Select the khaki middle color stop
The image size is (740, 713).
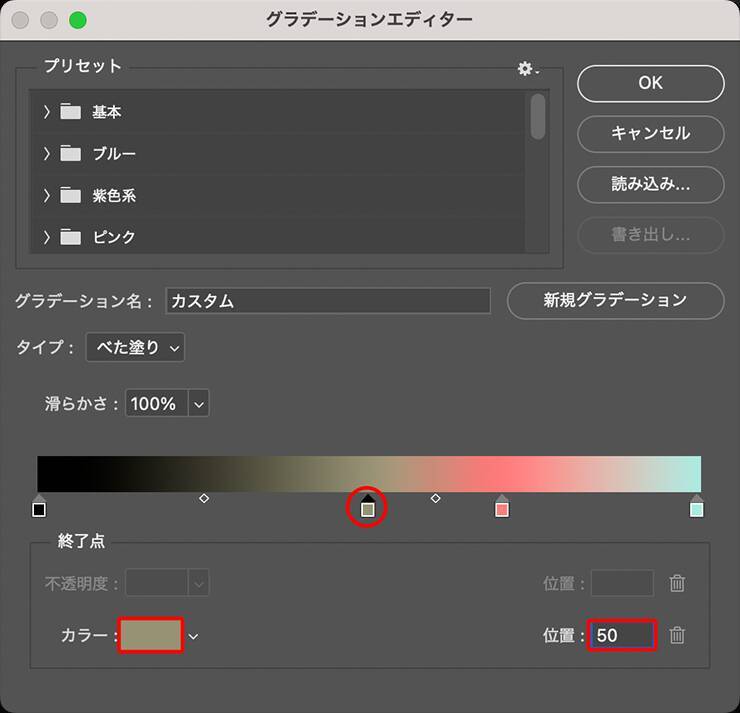(368, 506)
